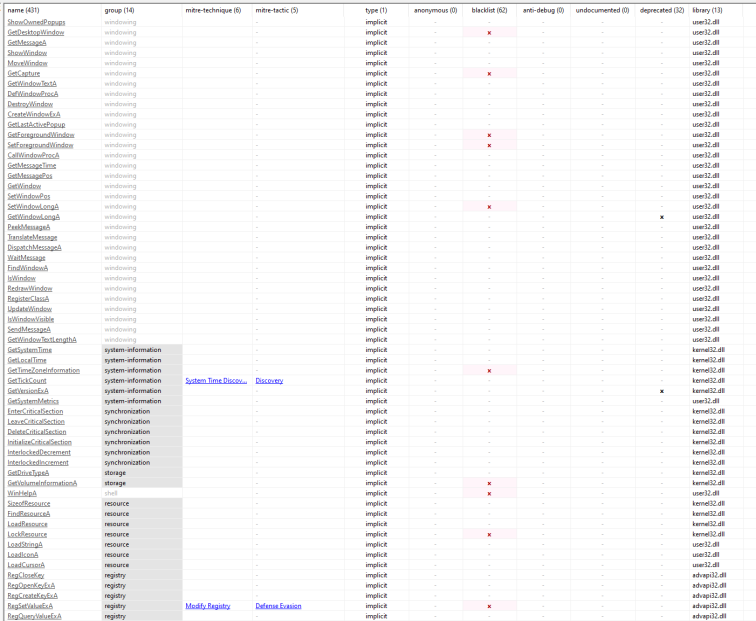This screenshot has height=621, width=756.
Task: Click the LoadCursorA import name
Action: (26, 565)
